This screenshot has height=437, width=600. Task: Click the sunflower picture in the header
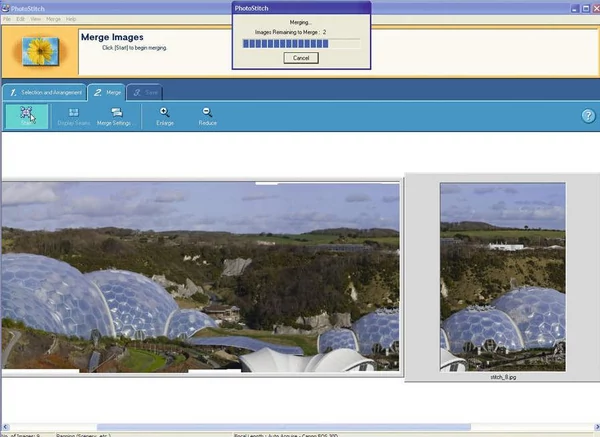point(40,51)
